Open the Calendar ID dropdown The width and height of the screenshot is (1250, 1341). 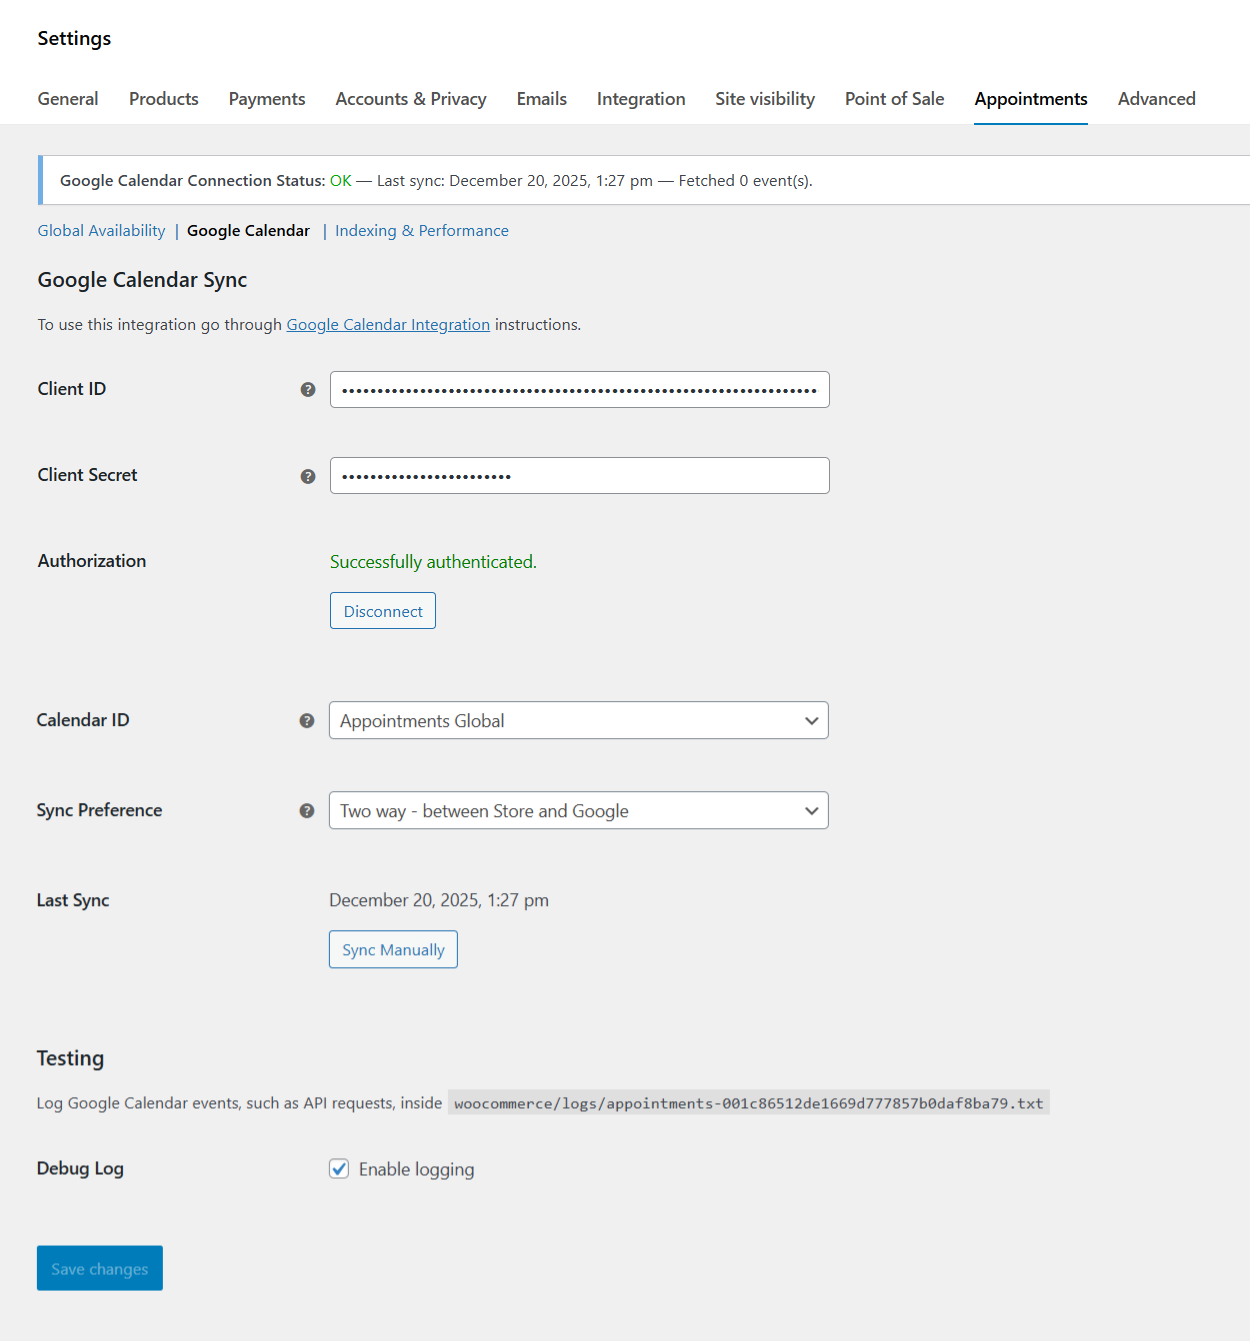pyautogui.click(x=579, y=720)
